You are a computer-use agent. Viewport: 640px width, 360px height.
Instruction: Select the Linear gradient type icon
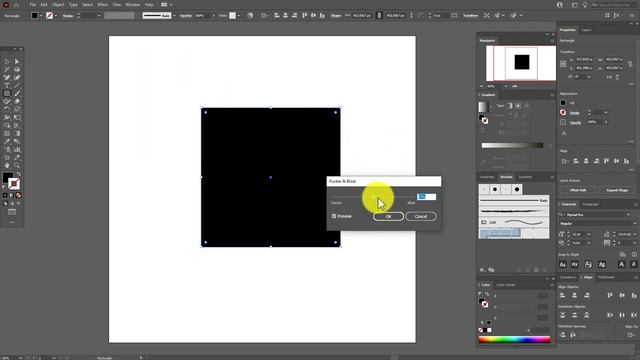510,106
